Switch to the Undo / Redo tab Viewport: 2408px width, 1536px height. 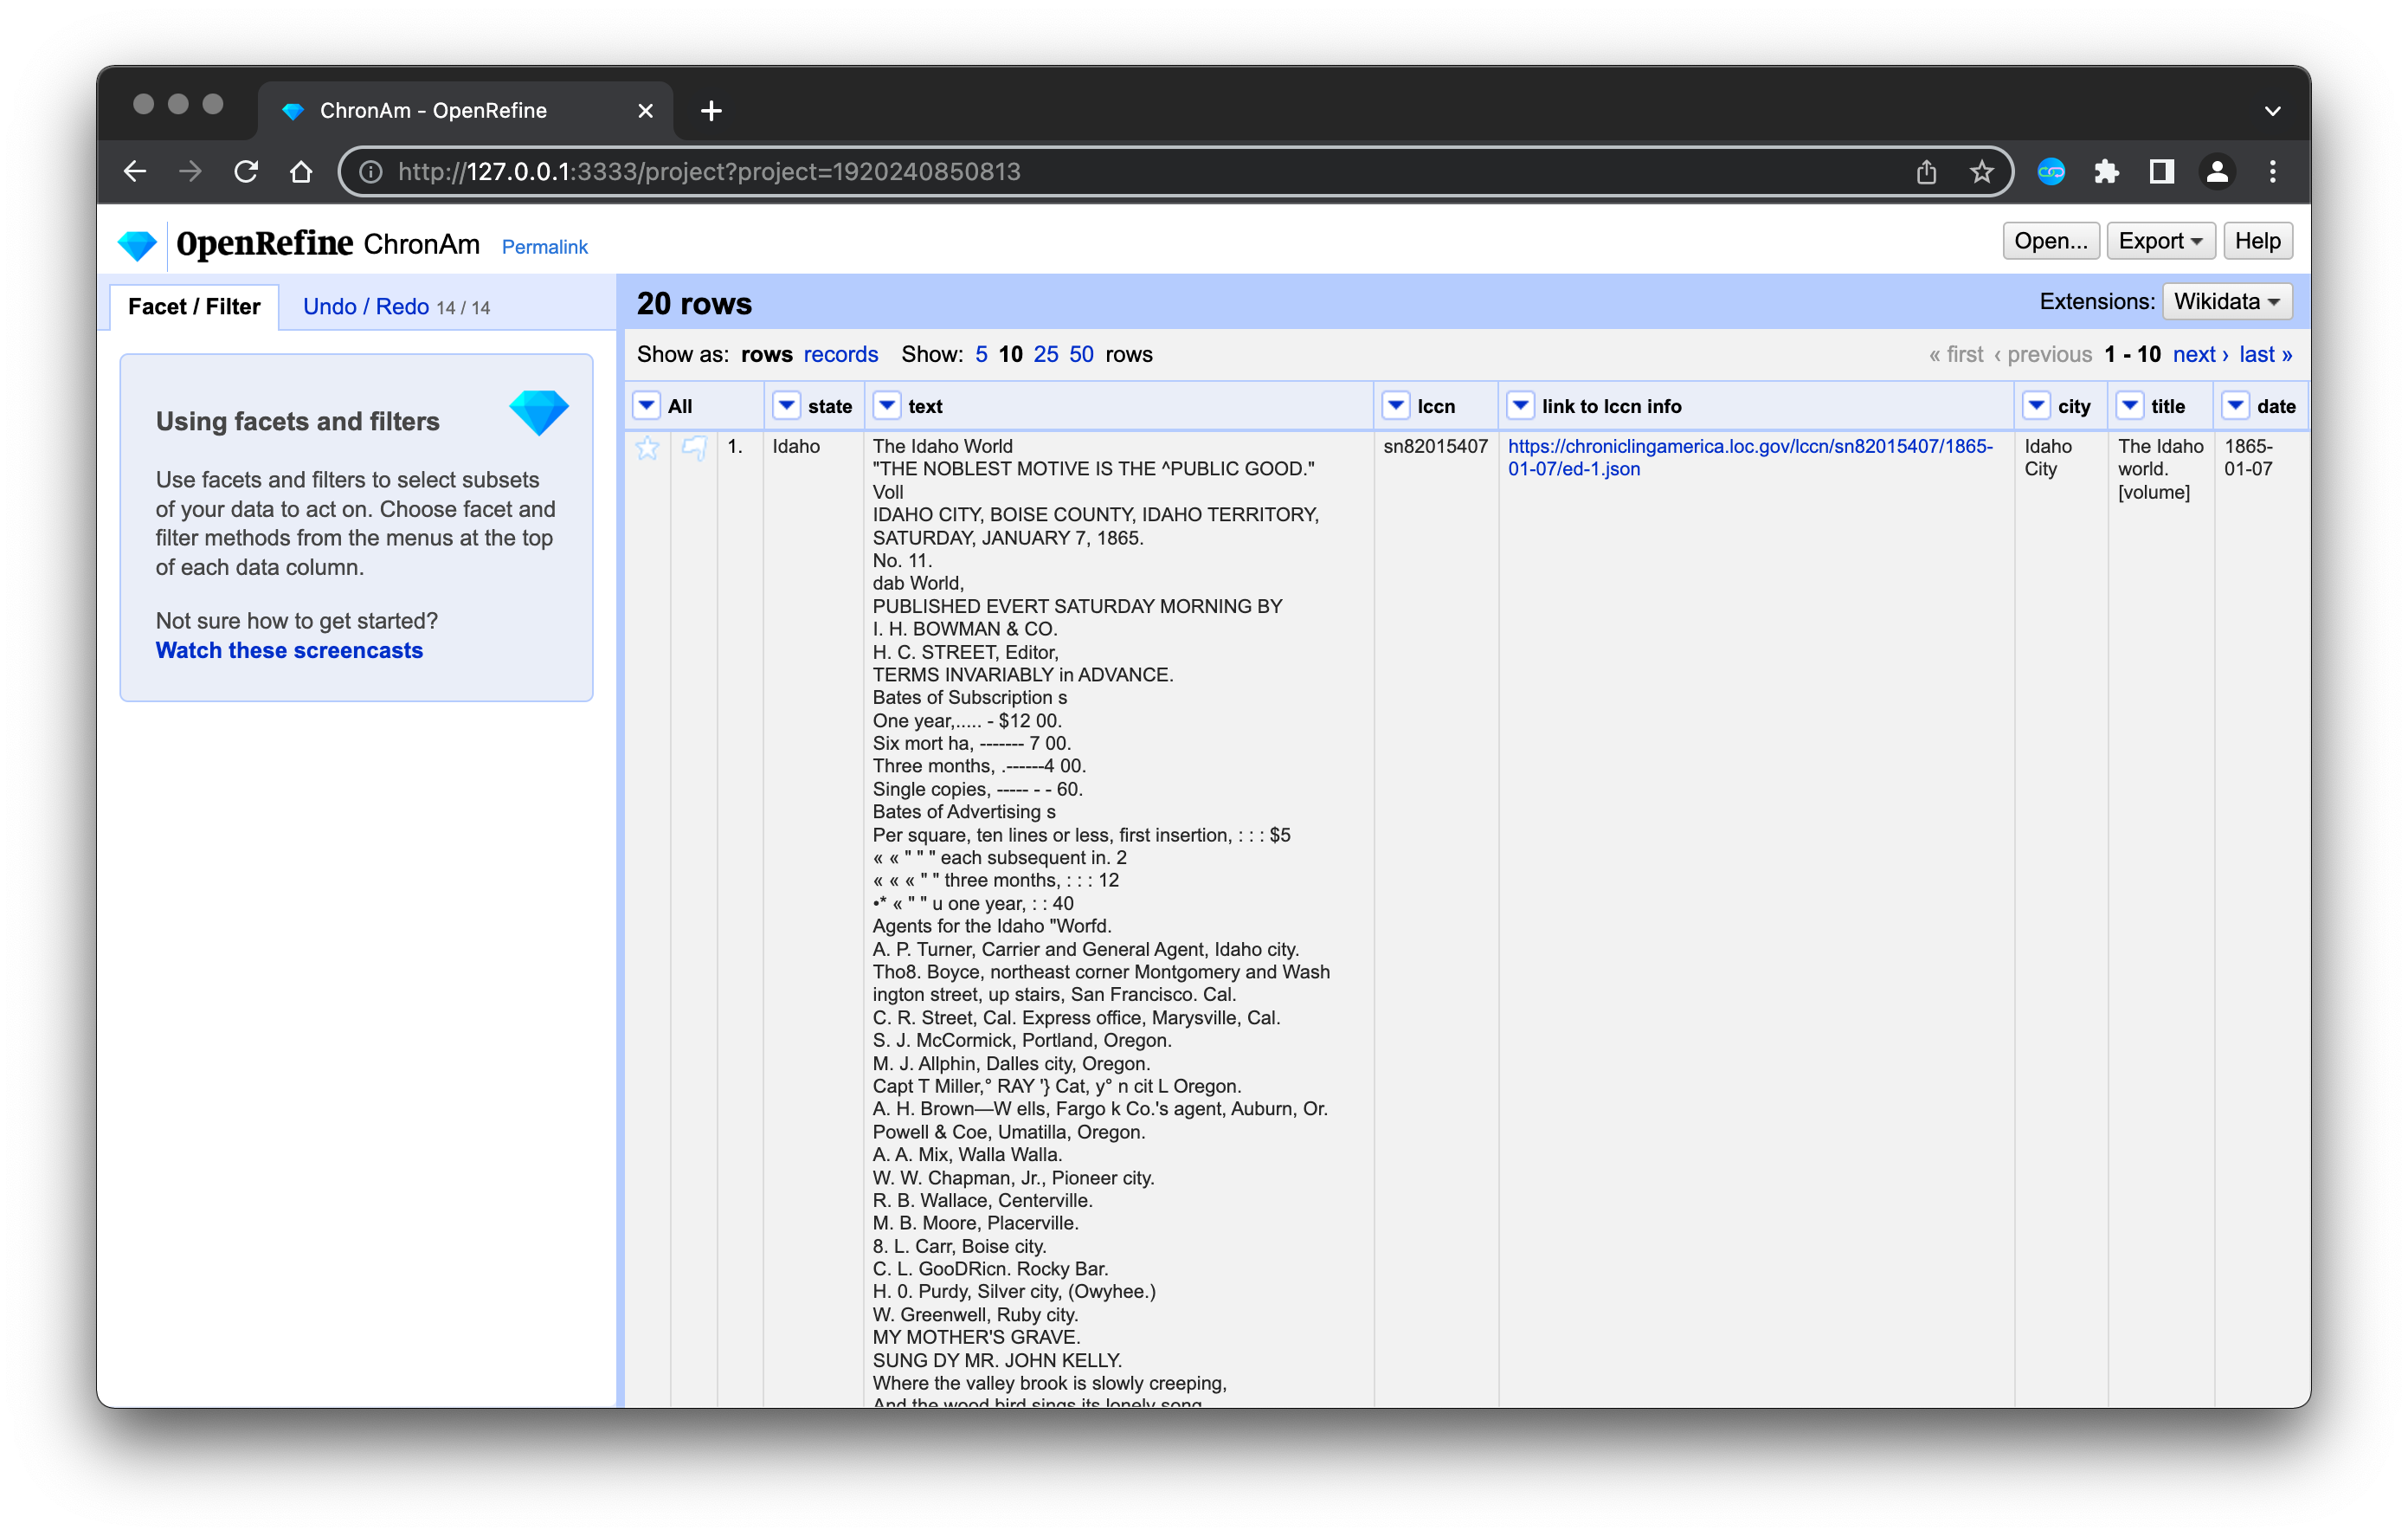366,306
